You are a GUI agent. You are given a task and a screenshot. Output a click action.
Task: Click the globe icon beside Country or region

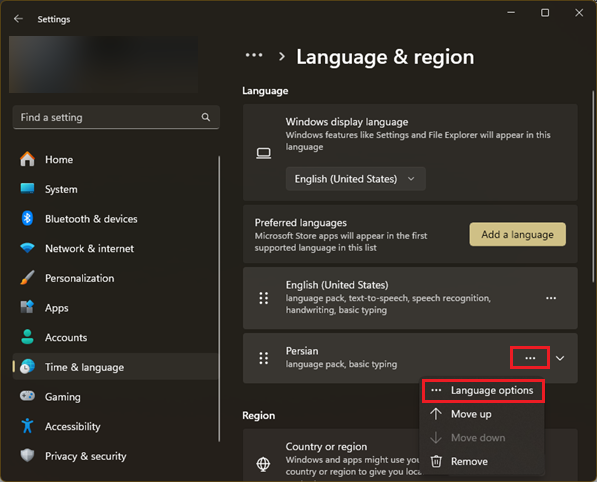(263, 464)
